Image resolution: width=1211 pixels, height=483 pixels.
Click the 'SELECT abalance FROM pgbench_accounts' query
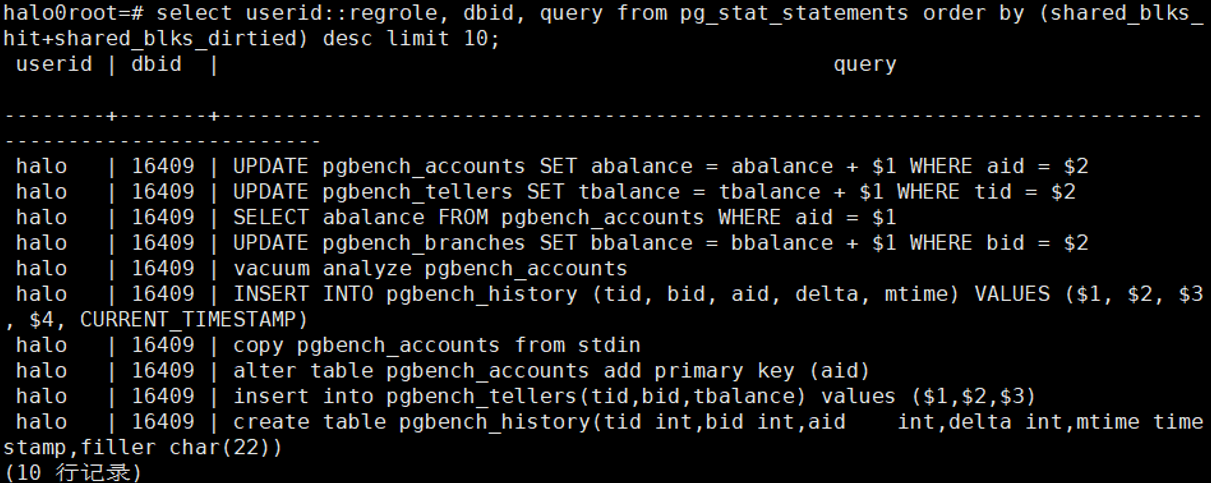pyautogui.click(x=564, y=217)
